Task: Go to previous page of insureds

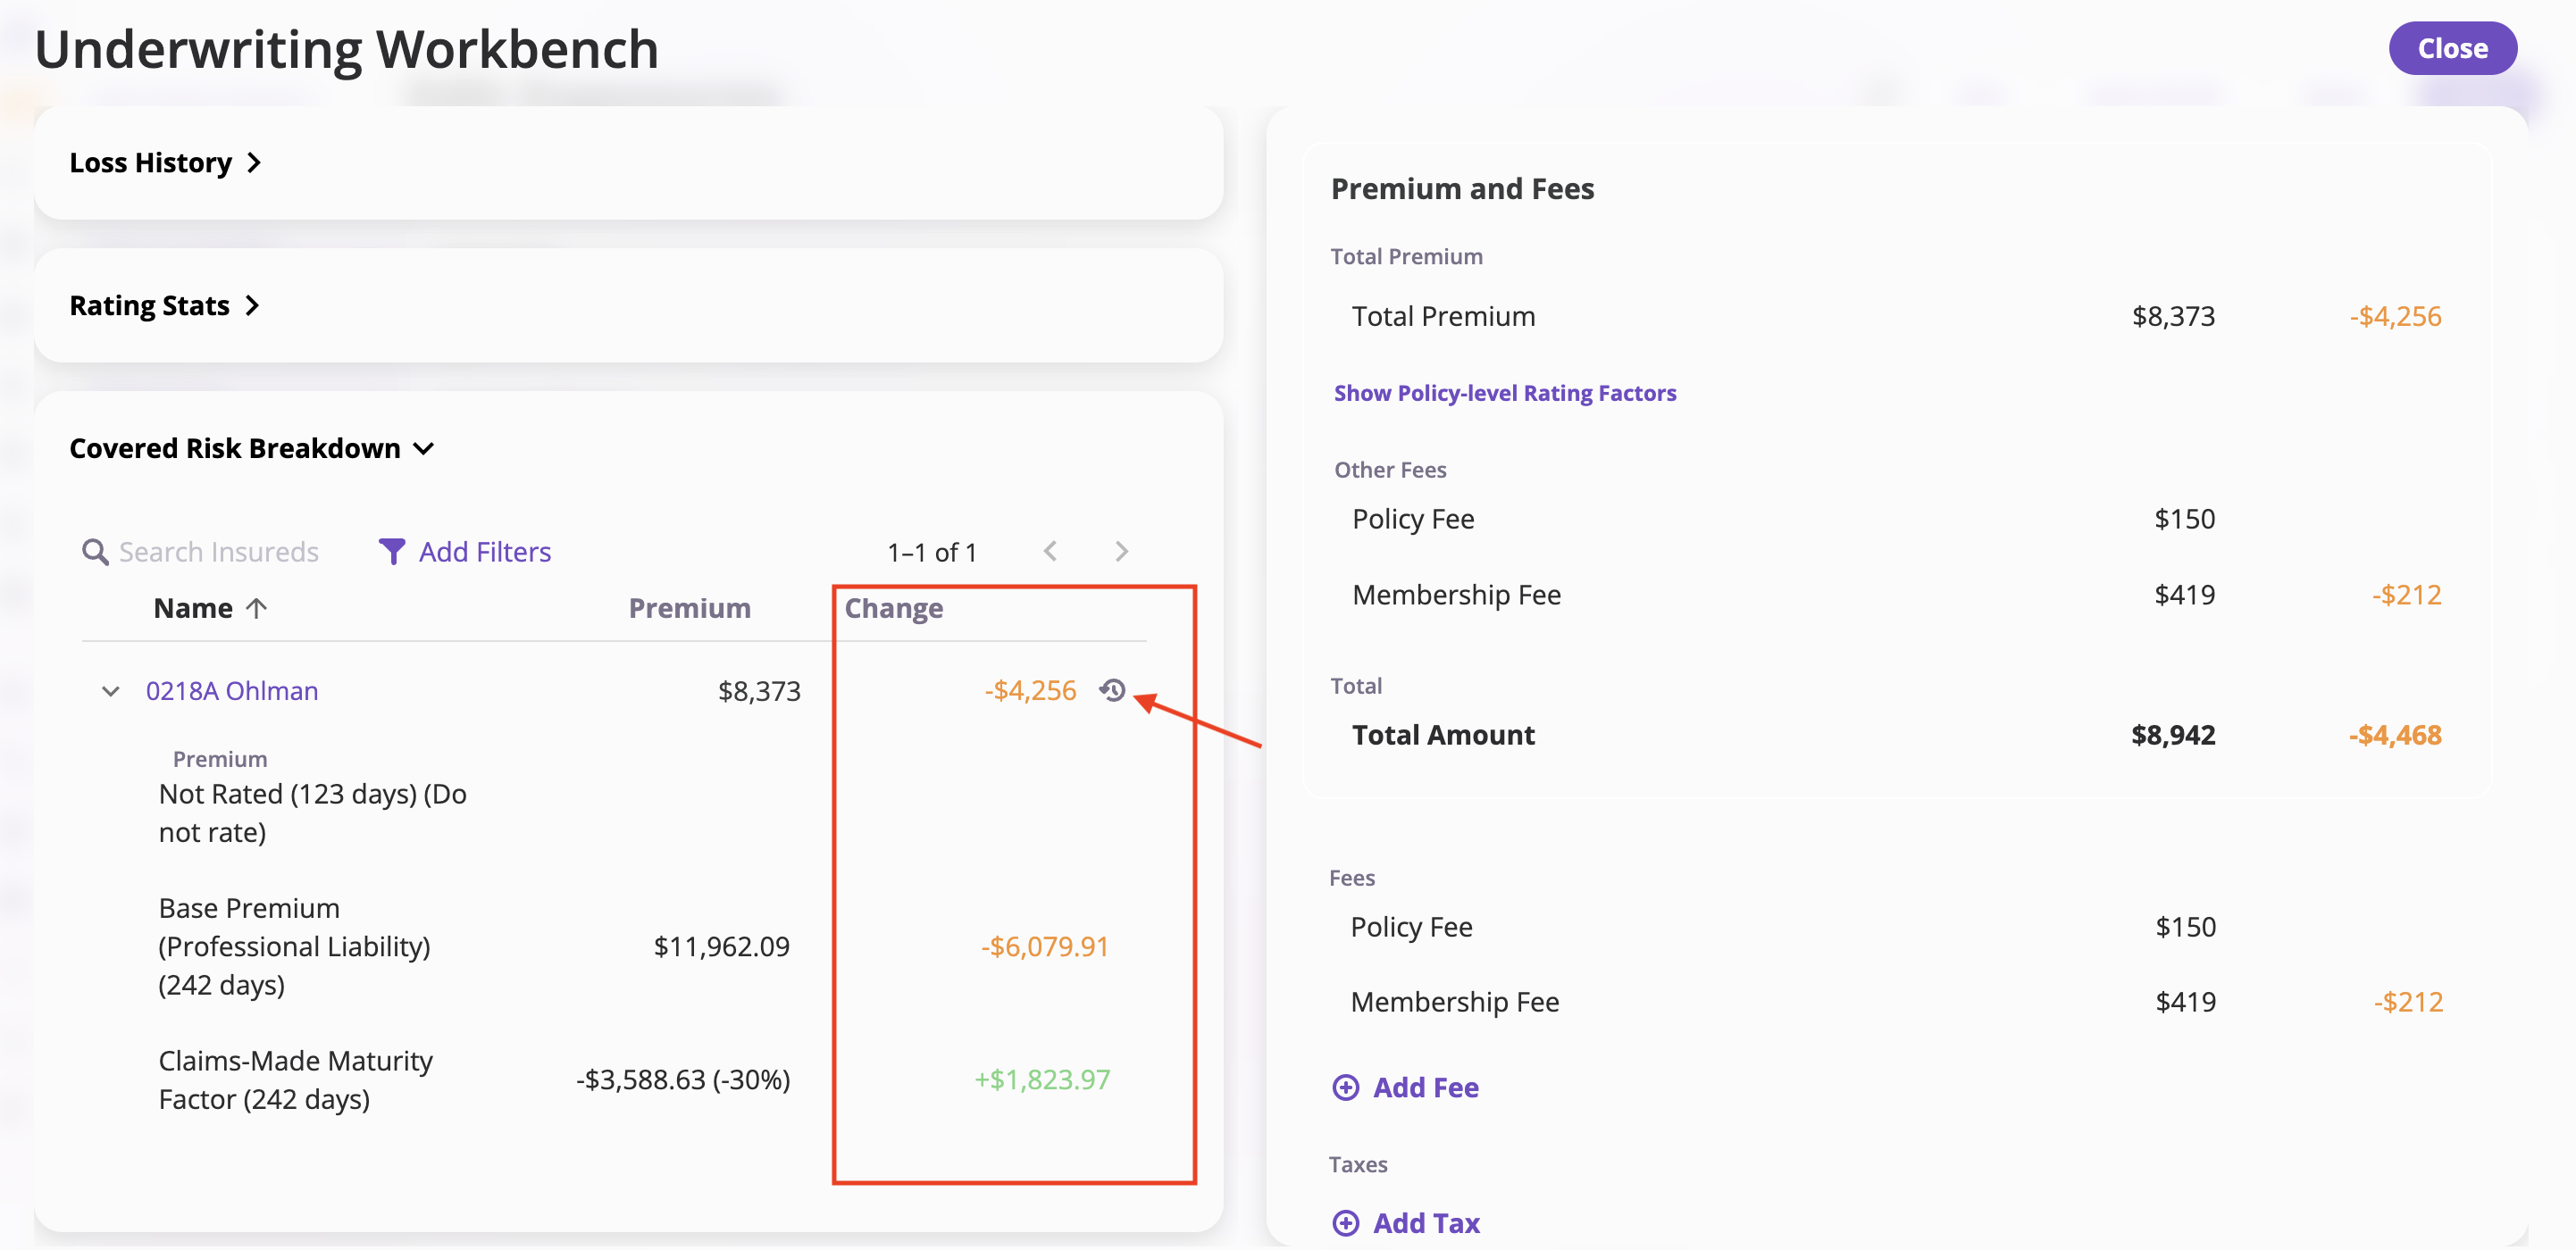Action: 1050,551
